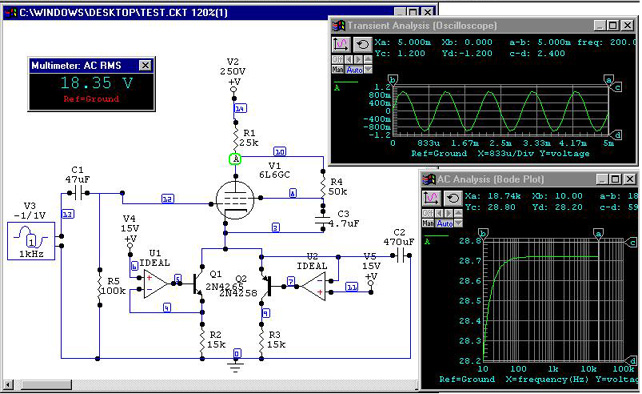Click the scale/axis icon in Transient Analysis window
642x394 pixels.
(x=341, y=44)
